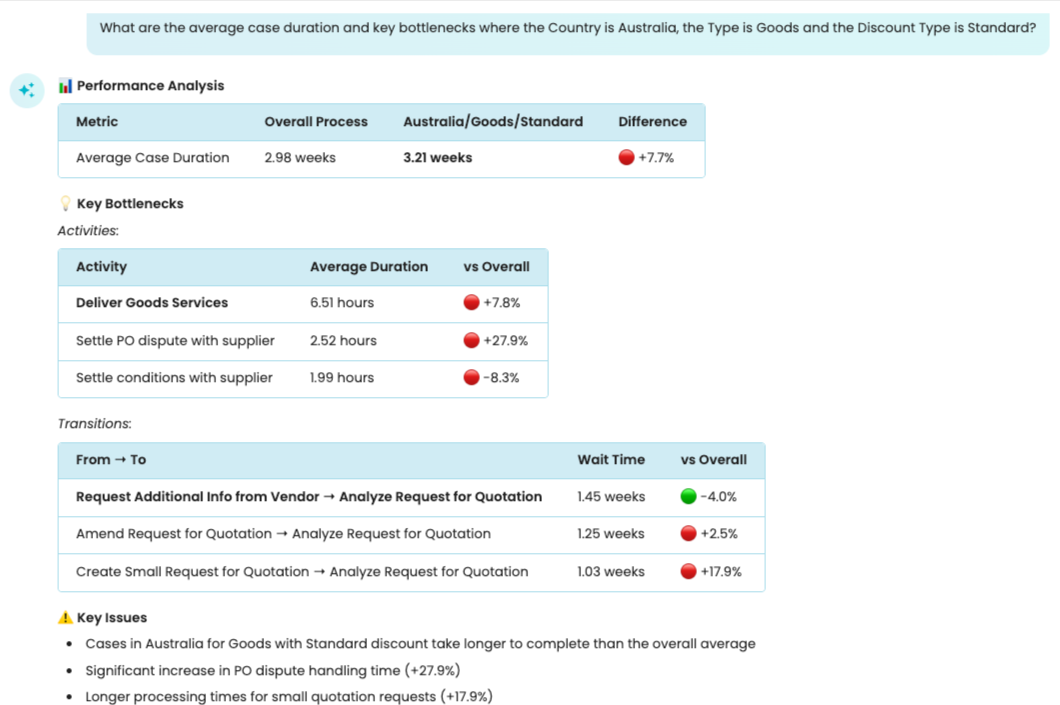Click the AI assistant sparkle avatar icon

(27, 90)
